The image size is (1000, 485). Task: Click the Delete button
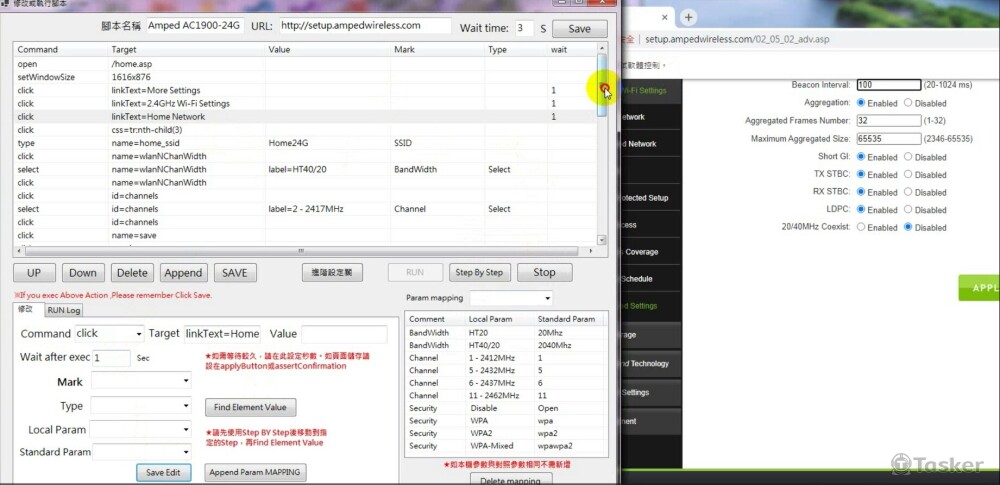pyautogui.click(x=132, y=272)
